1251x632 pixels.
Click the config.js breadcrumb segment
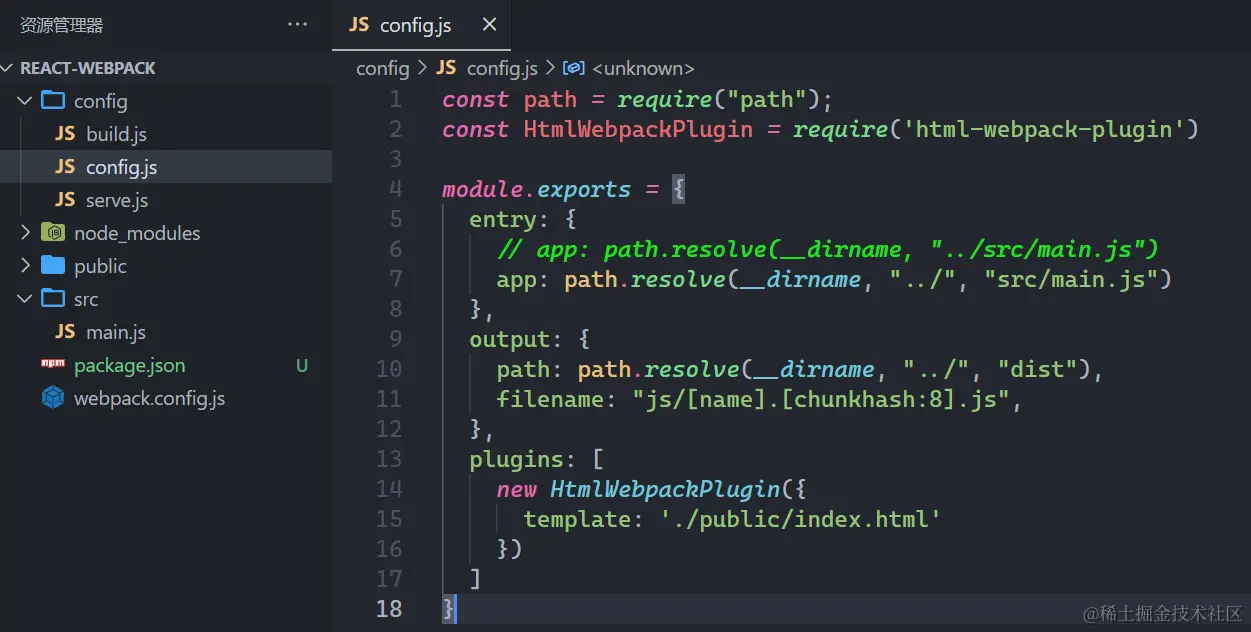(x=502, y=68)
